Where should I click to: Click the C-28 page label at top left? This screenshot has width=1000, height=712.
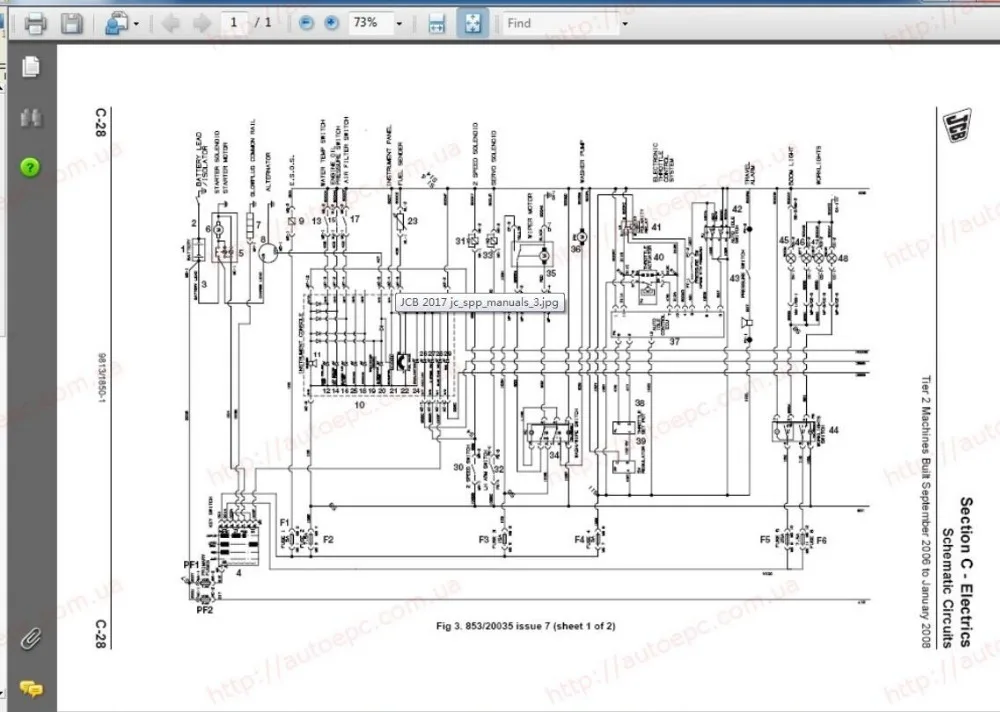tap(100, 122)
